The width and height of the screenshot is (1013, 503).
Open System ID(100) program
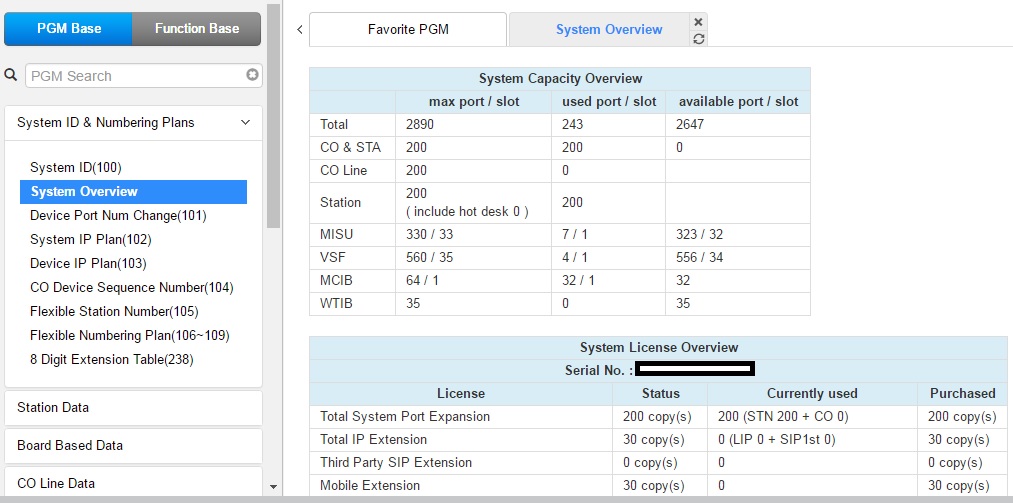(x=76, y=168)
